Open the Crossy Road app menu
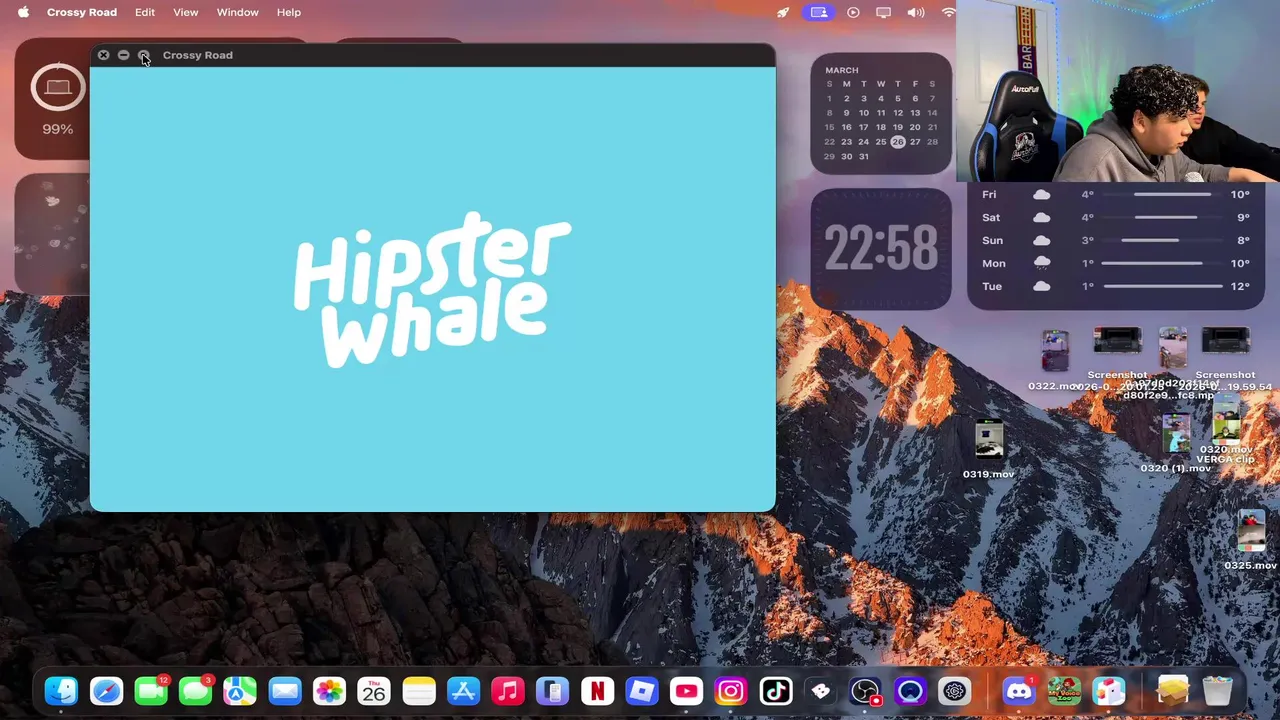The height and width of the screenshot is (720, 1280). tap(82, 12)
